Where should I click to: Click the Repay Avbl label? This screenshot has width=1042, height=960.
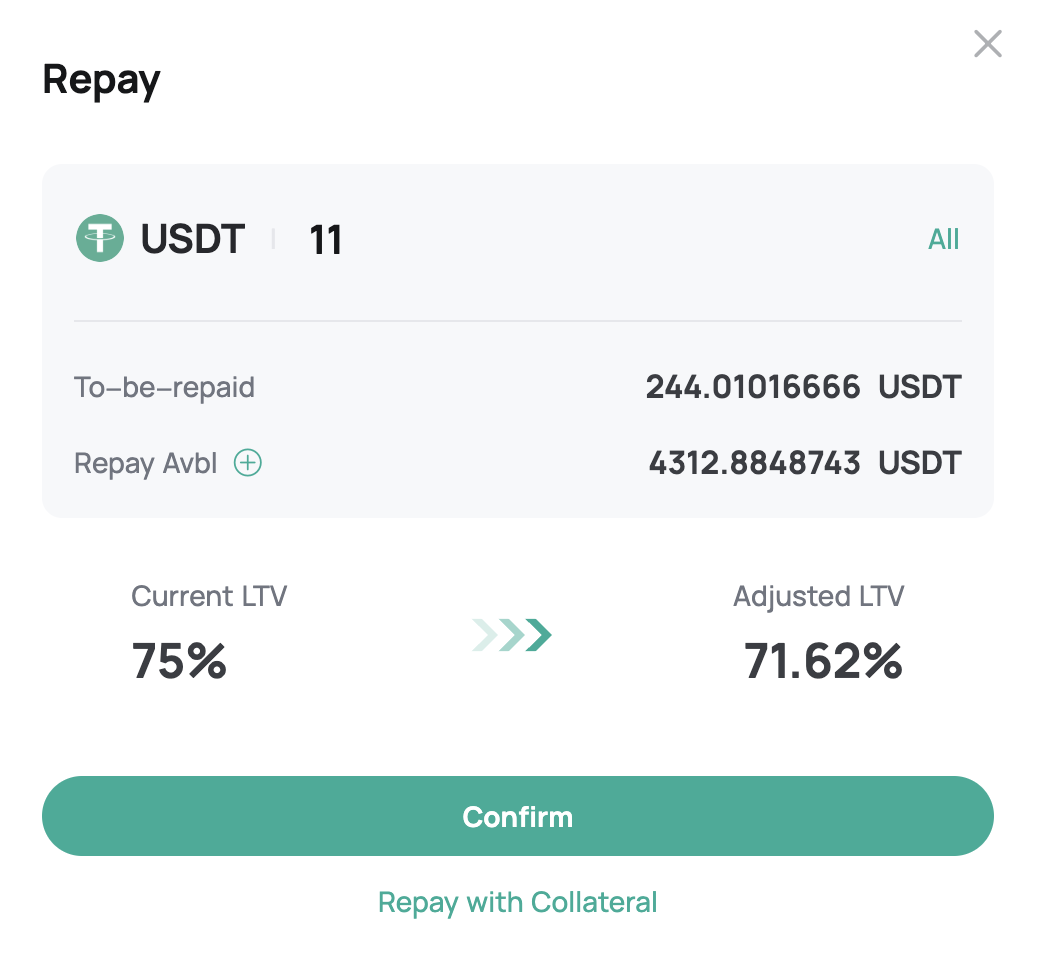146,463
